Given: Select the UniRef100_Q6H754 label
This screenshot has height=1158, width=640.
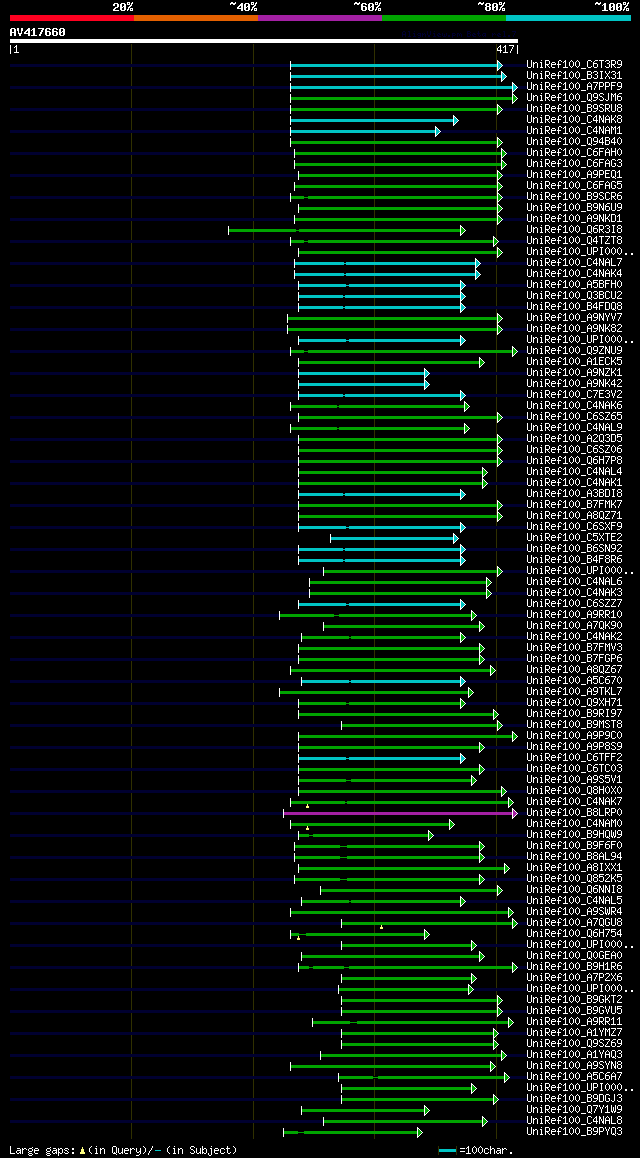Looking at the screenshot, I should pos(574,934).
